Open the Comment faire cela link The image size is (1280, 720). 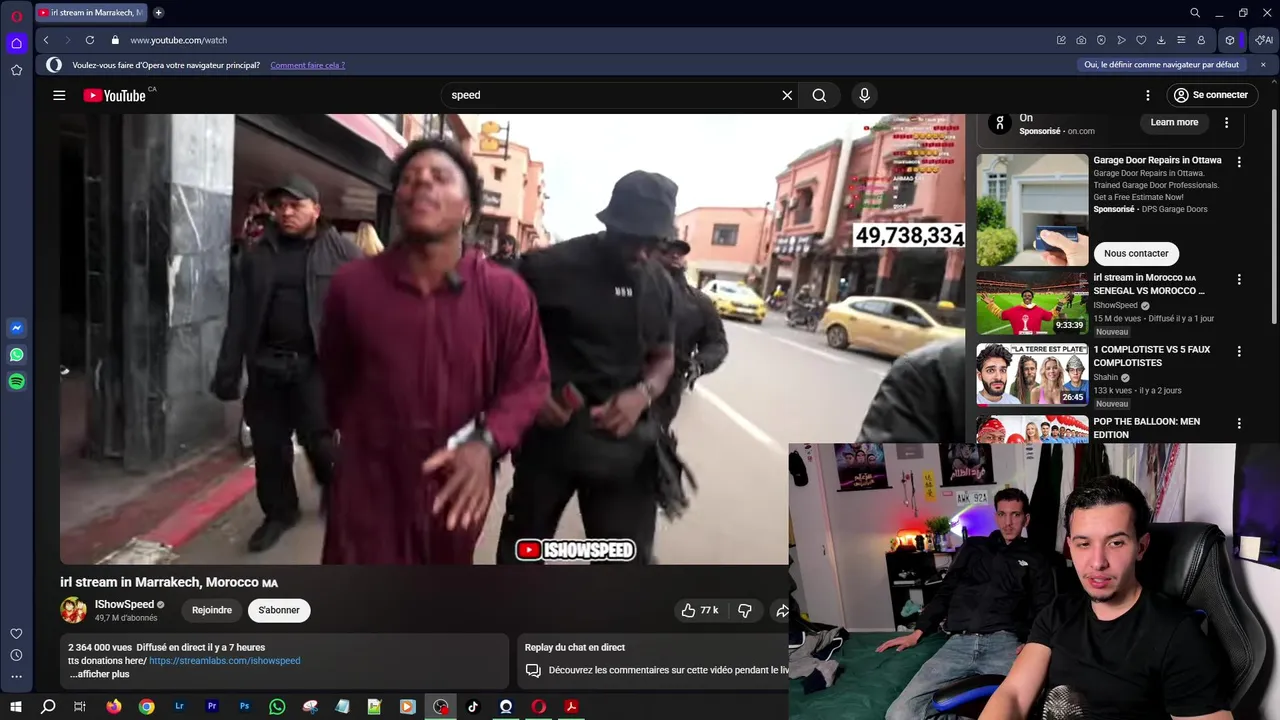pyautogui.click(x=307, y=65)
